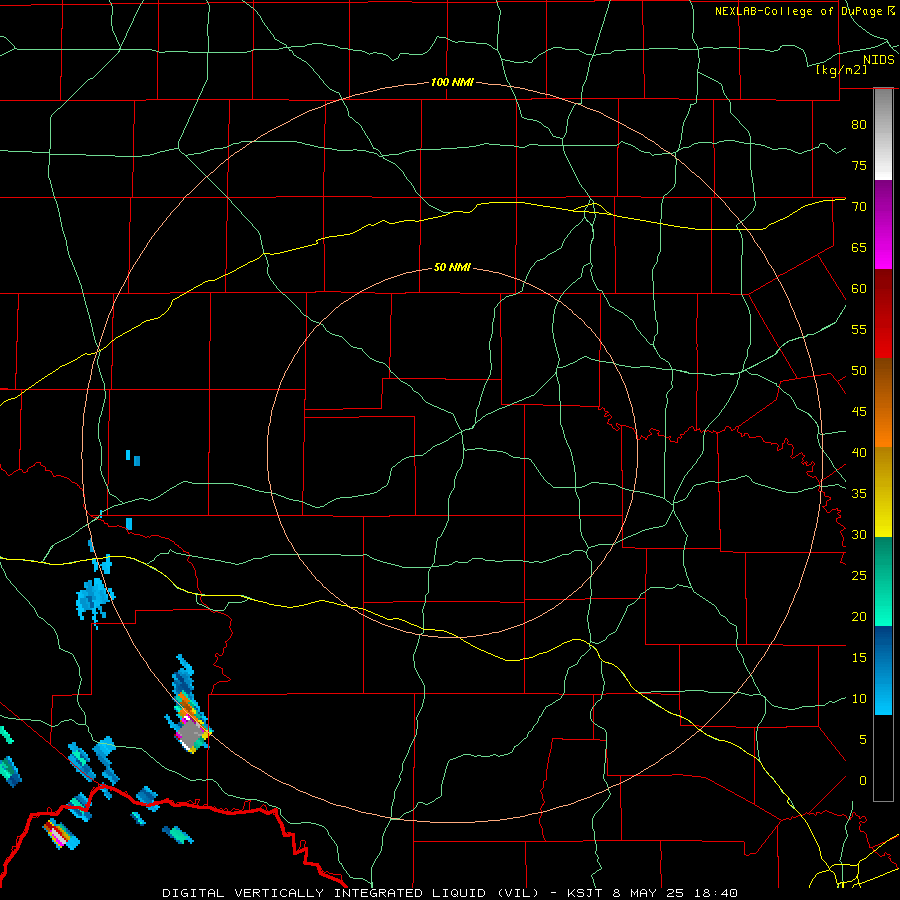
Task: Click the 0 value on the scale
Action: [x=862, y=781]
